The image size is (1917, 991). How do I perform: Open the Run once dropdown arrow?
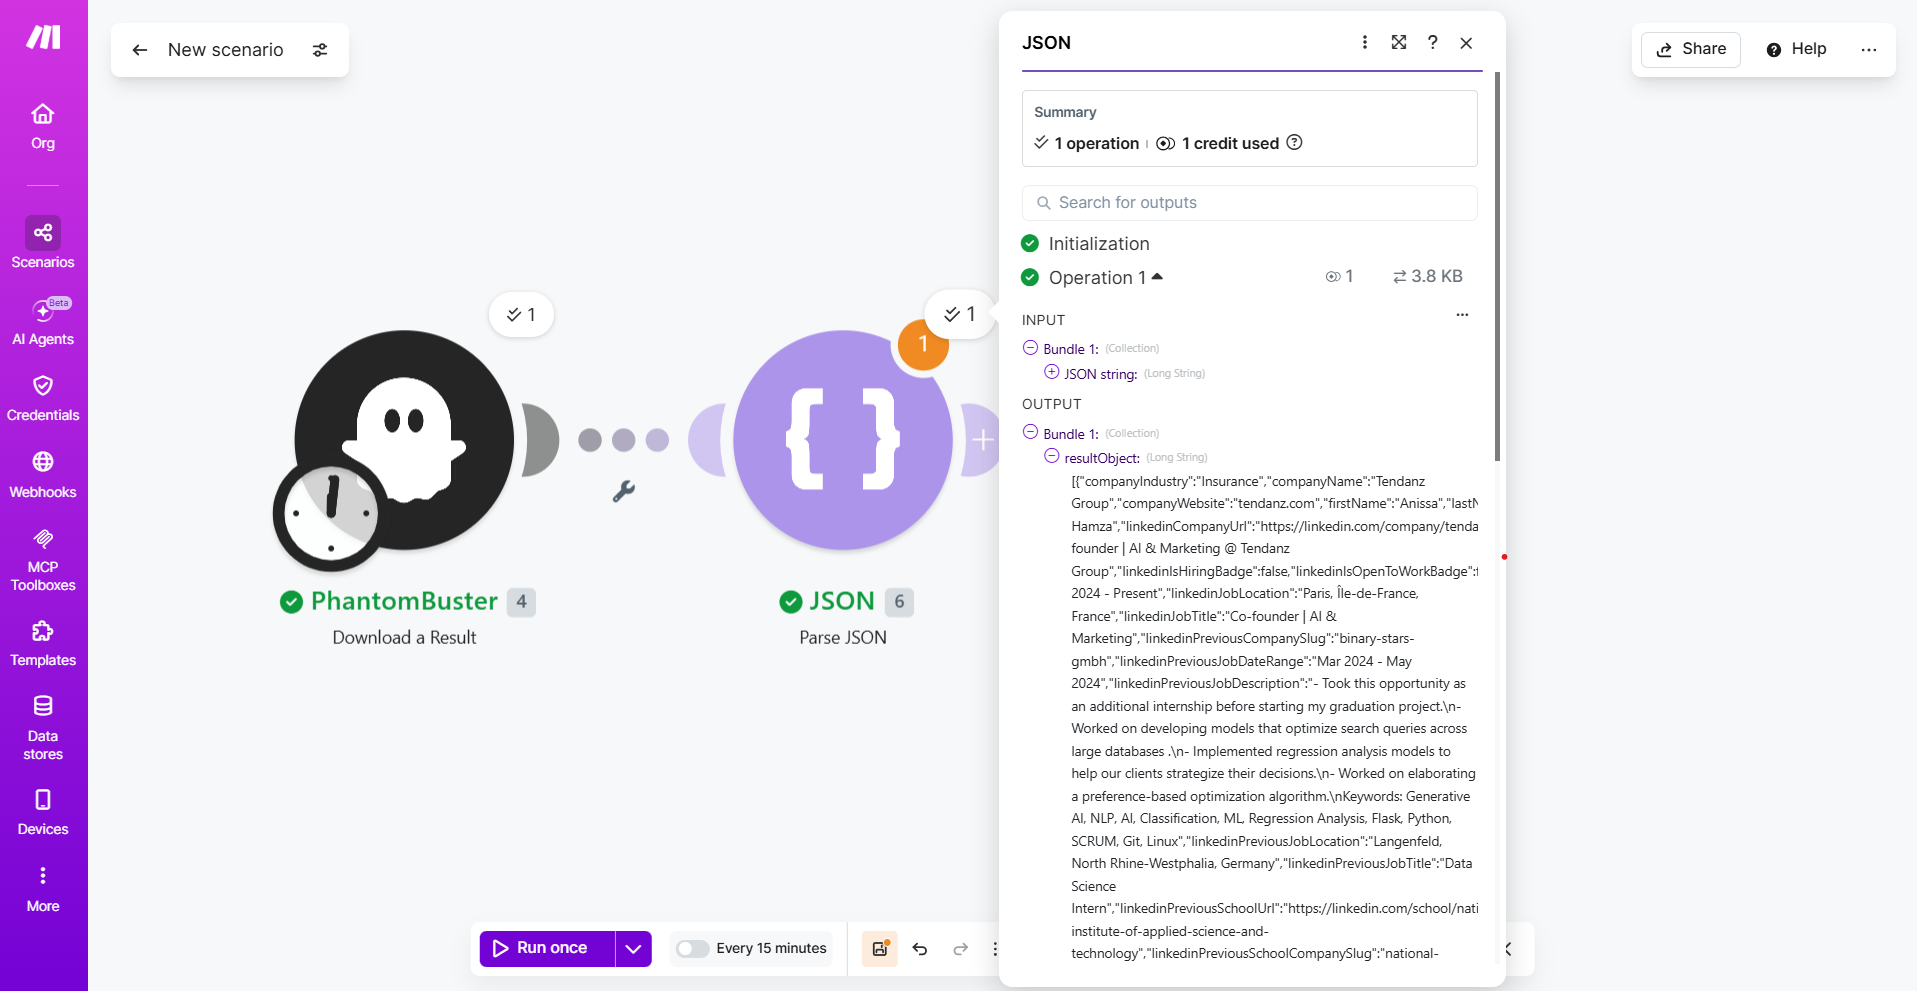[x=634, y=949]
